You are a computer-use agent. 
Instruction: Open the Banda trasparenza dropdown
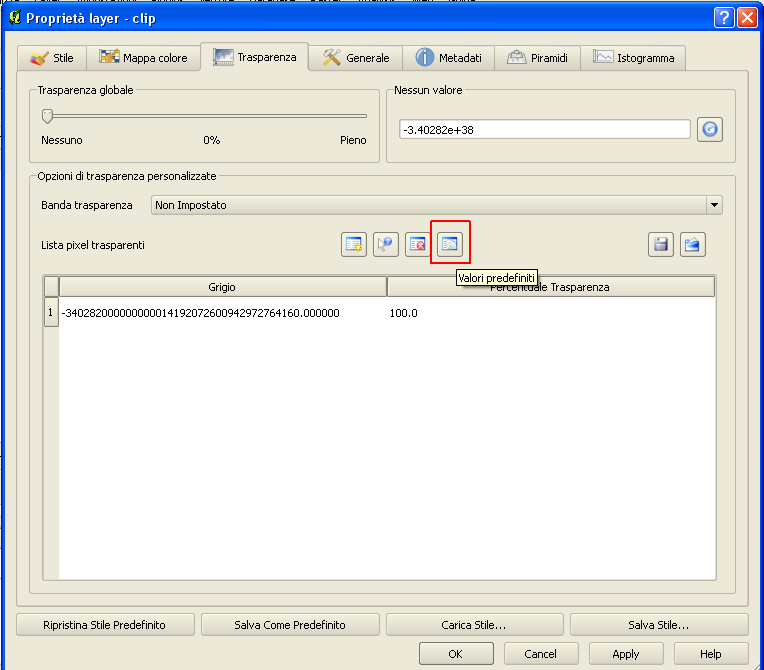(x=436, y=205)
